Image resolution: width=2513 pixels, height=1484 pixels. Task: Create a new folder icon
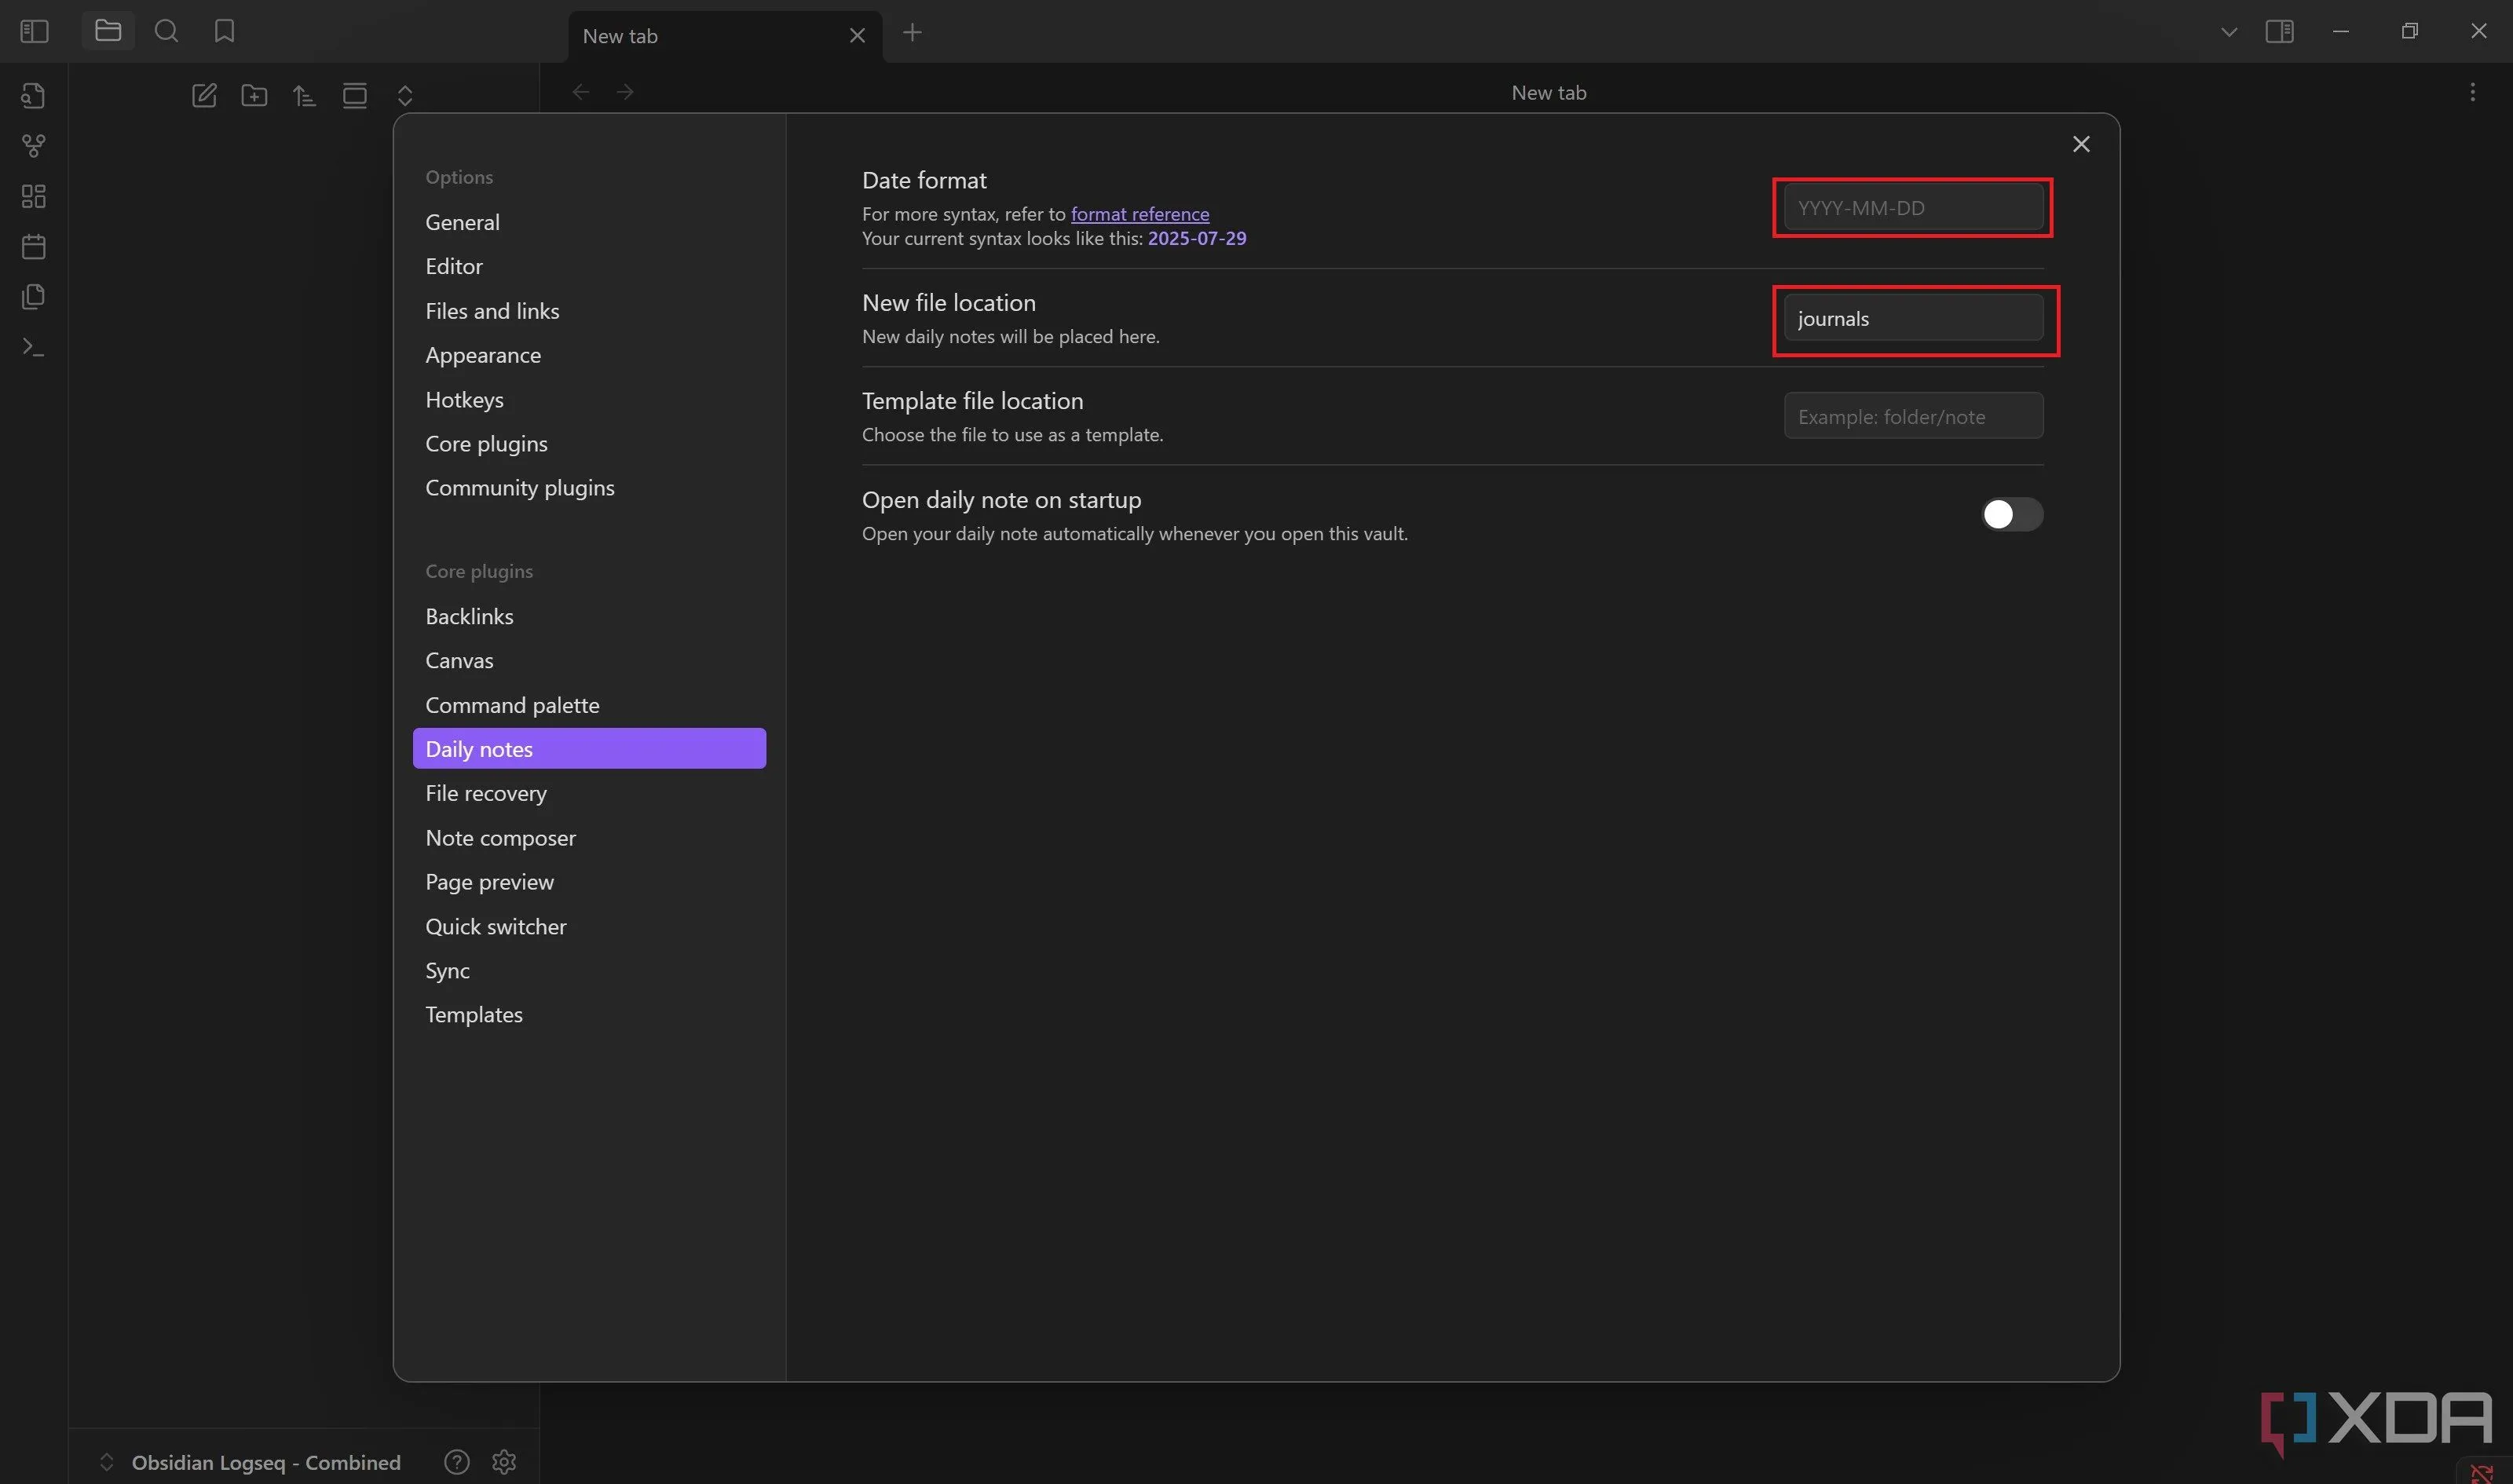254,95
